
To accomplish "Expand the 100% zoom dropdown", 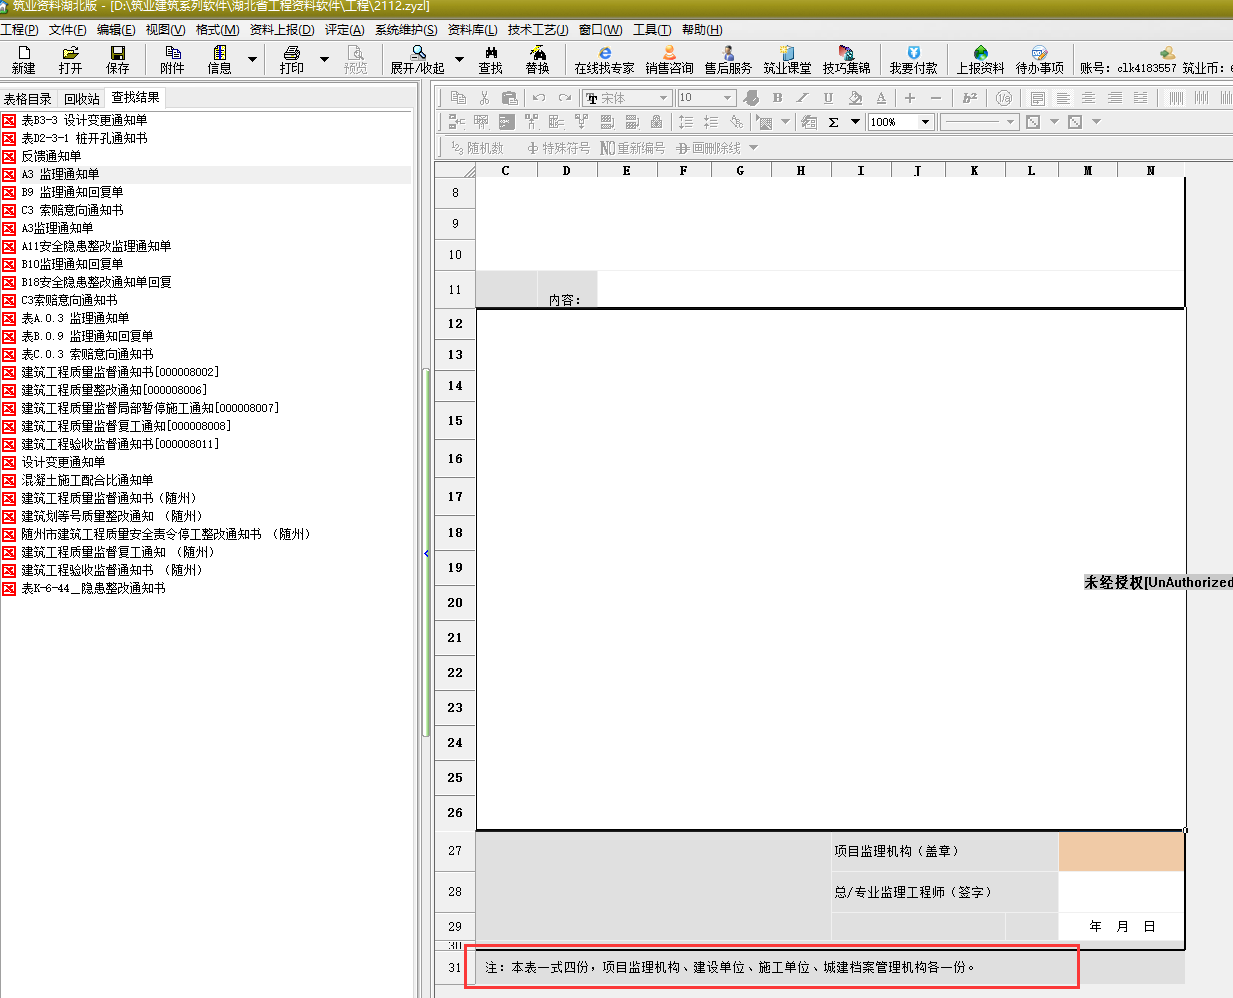I will 925,122.
